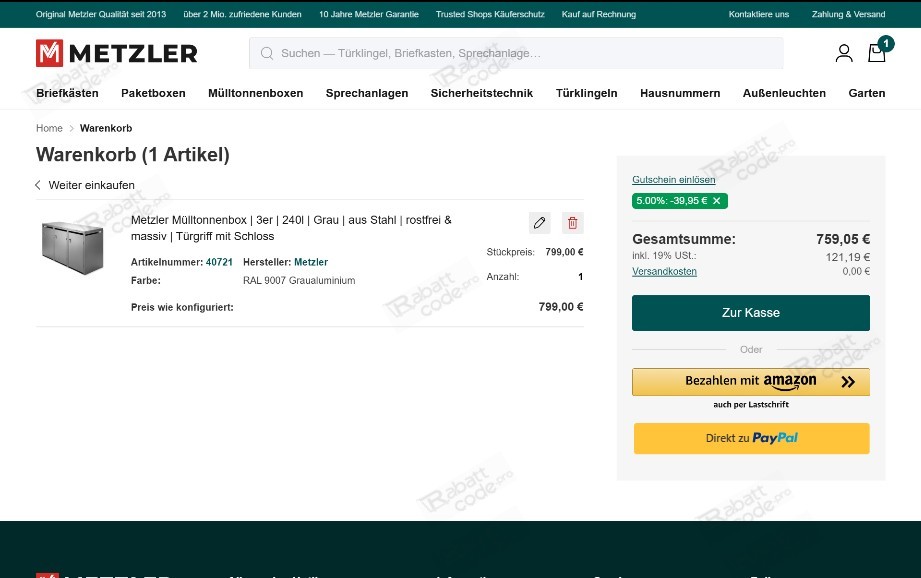
Task: Edit the cart item with pencil icon
Action: pos(539,223)
